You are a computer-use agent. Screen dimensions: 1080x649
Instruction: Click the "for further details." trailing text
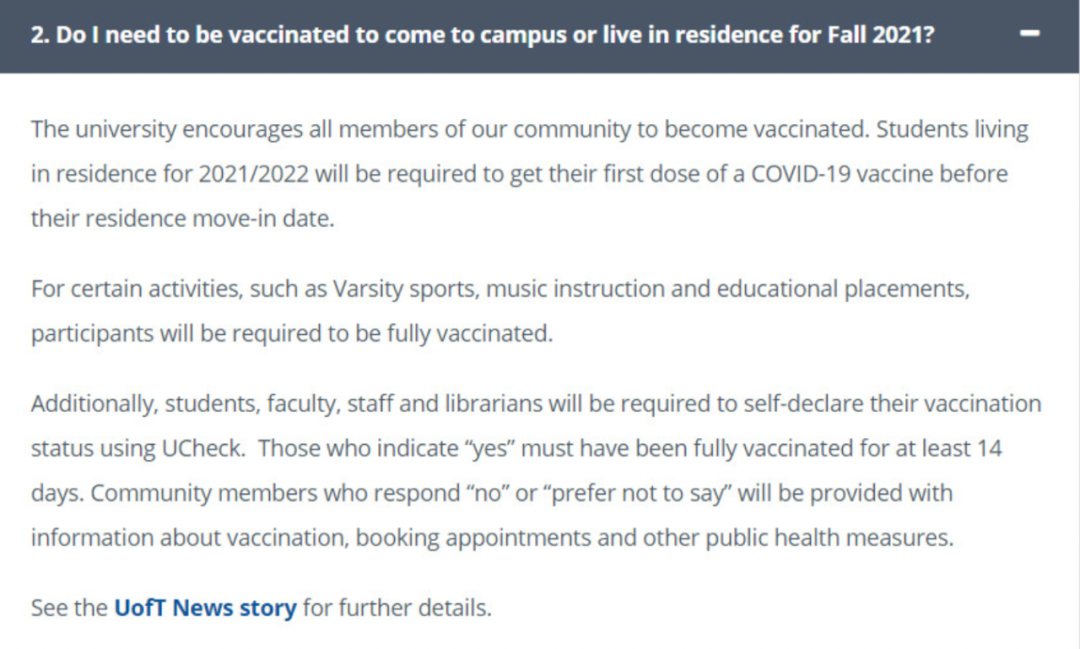pyautogui.click(x=397, y=608)
